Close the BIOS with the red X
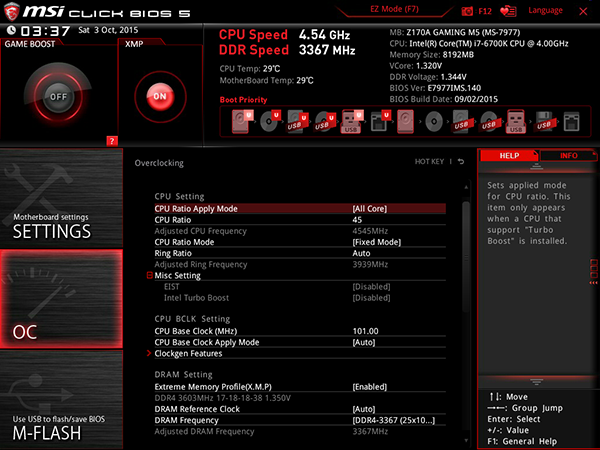Viewport: 600px width, 450px height. tap(583, 11)
